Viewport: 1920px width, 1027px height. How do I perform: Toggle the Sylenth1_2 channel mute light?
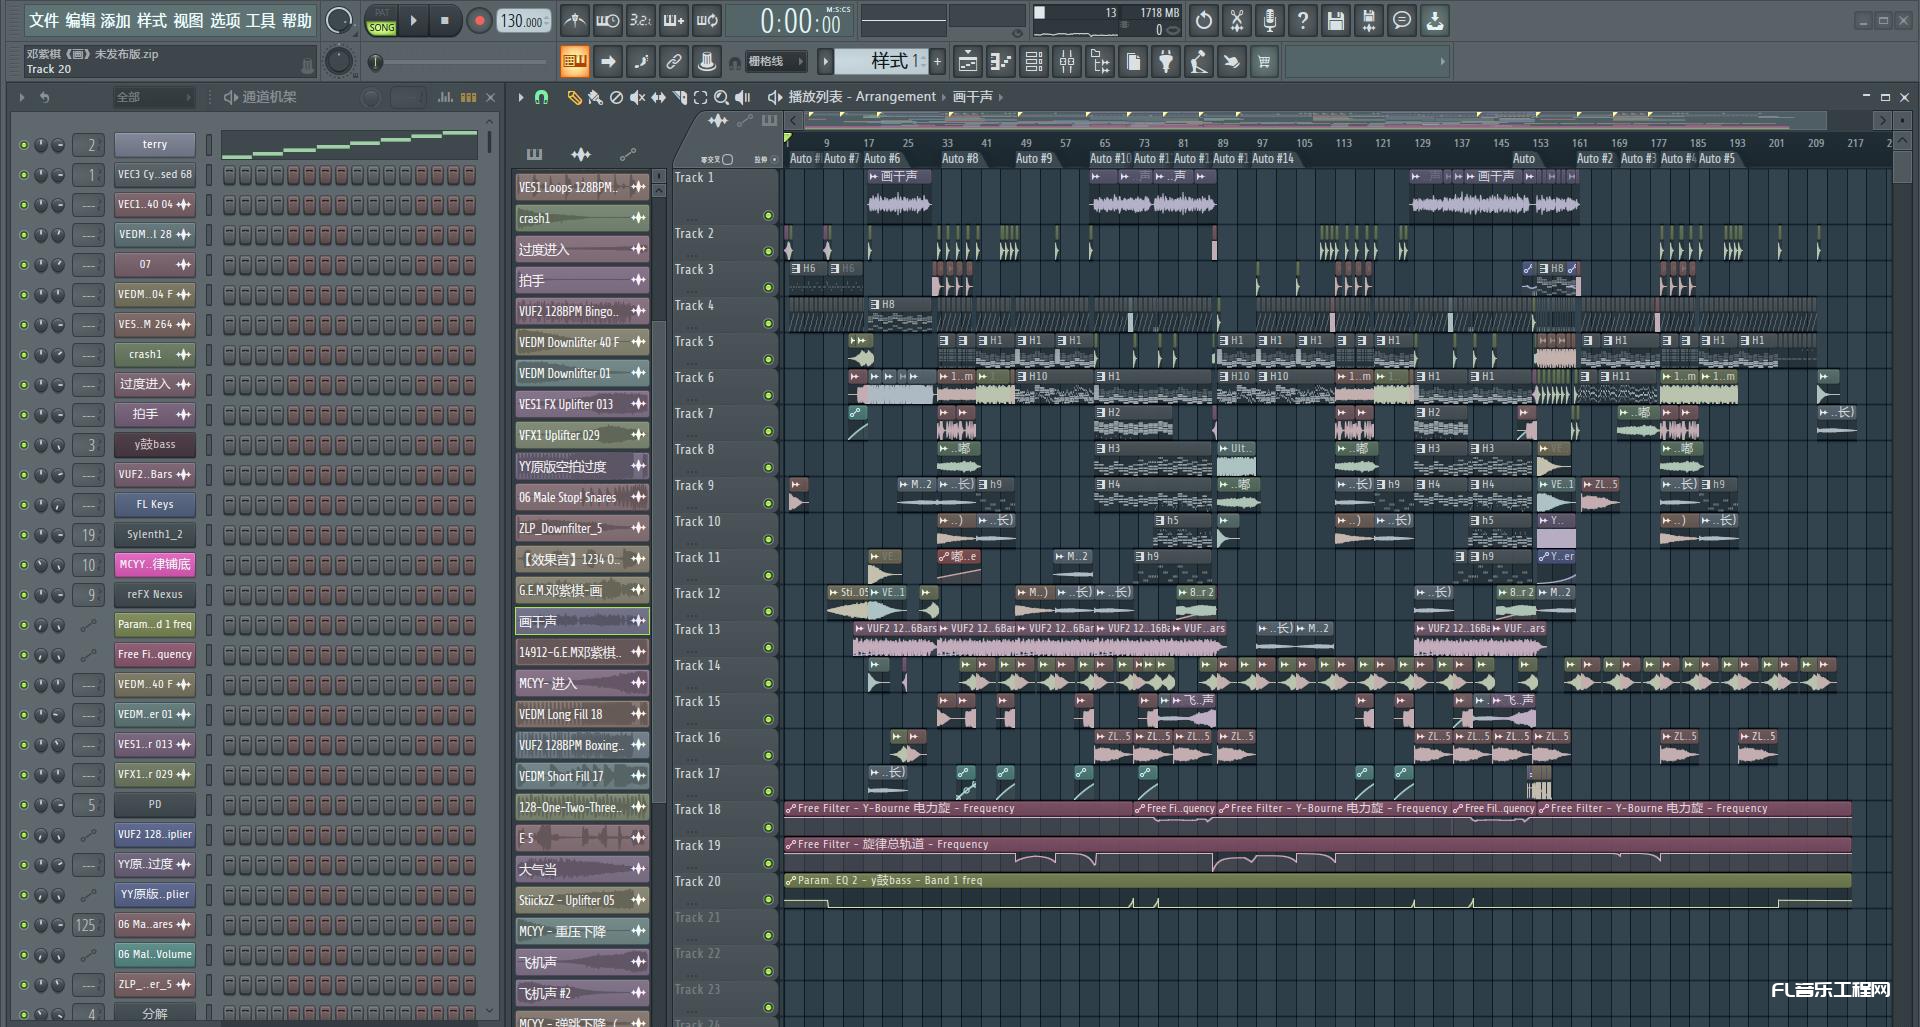click(24, 535)
